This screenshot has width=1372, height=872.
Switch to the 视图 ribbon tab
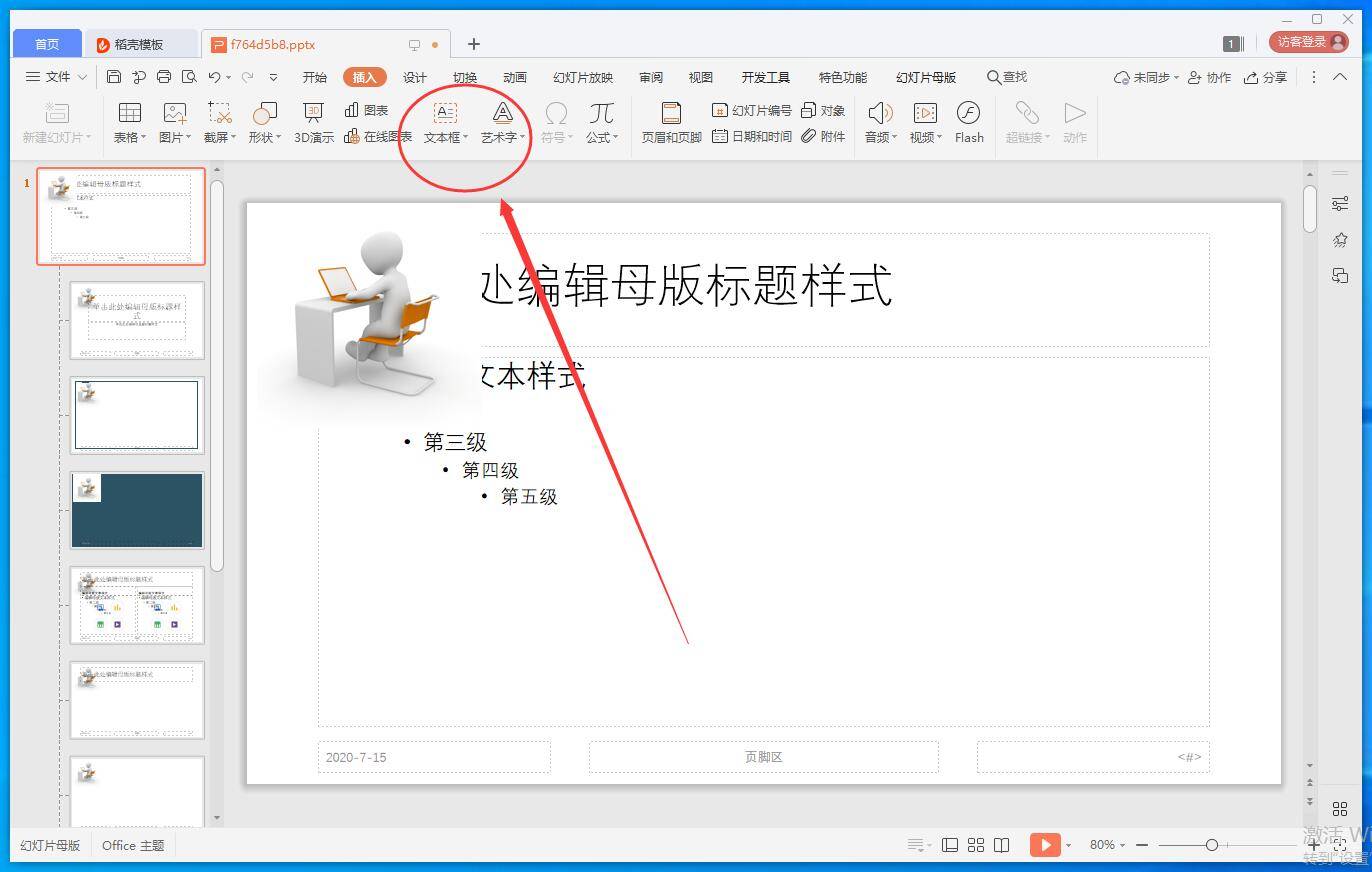[701, 77]
